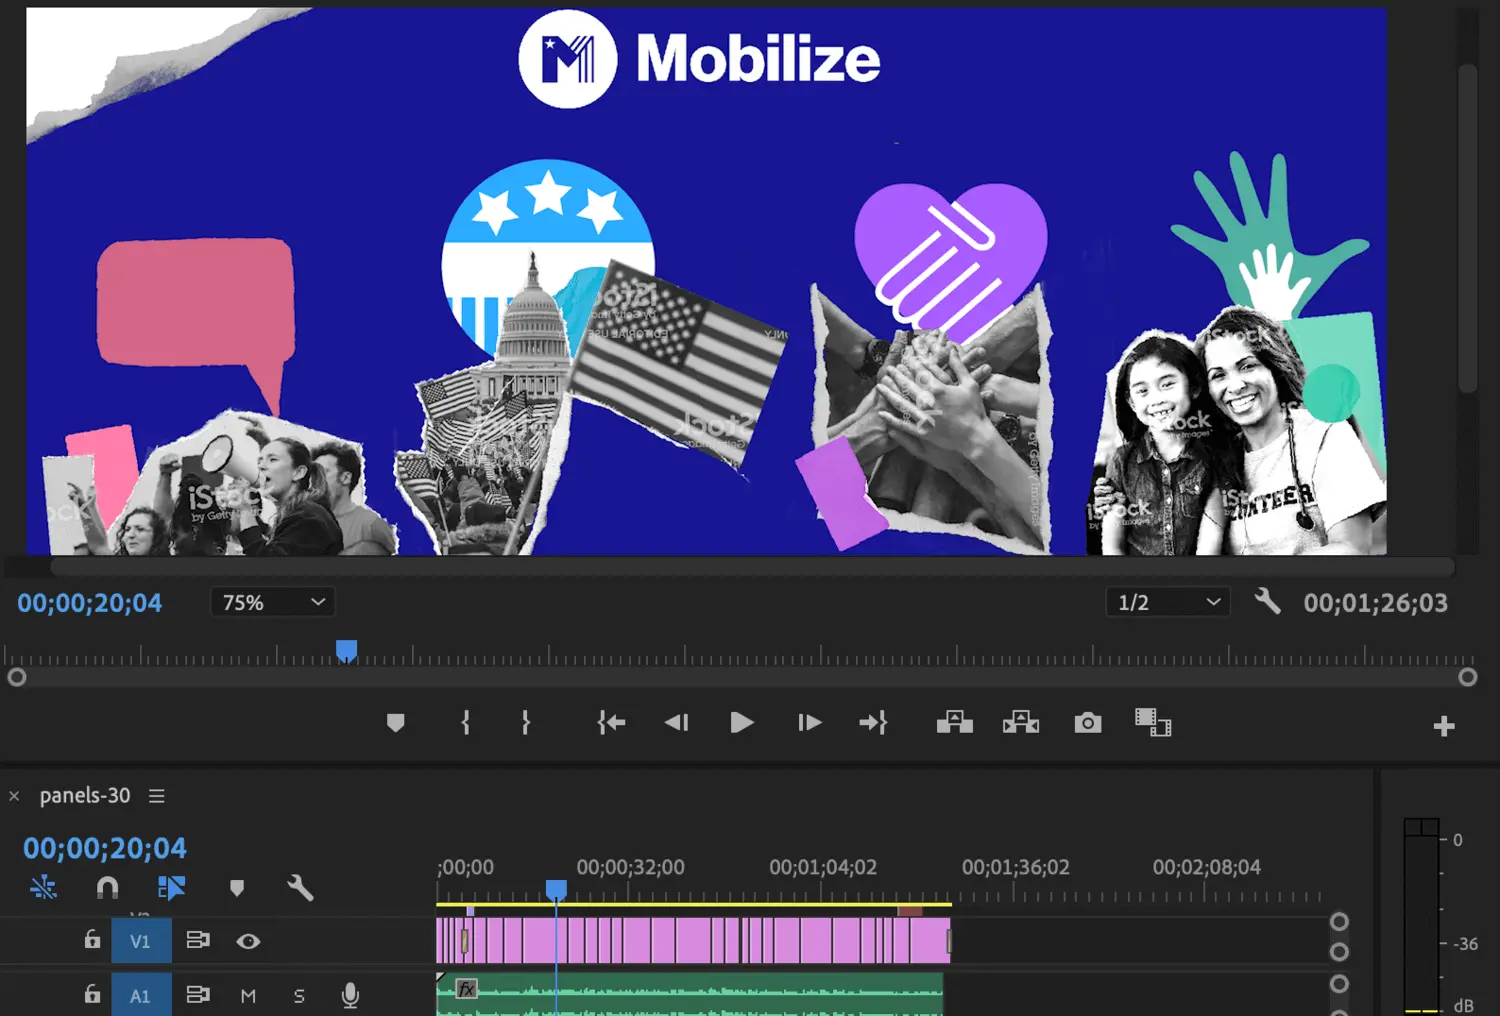The height and width of the screenshot is (1016, 1500).
Task: Play the sequence in the monitor
Action: tap(742, 722)
